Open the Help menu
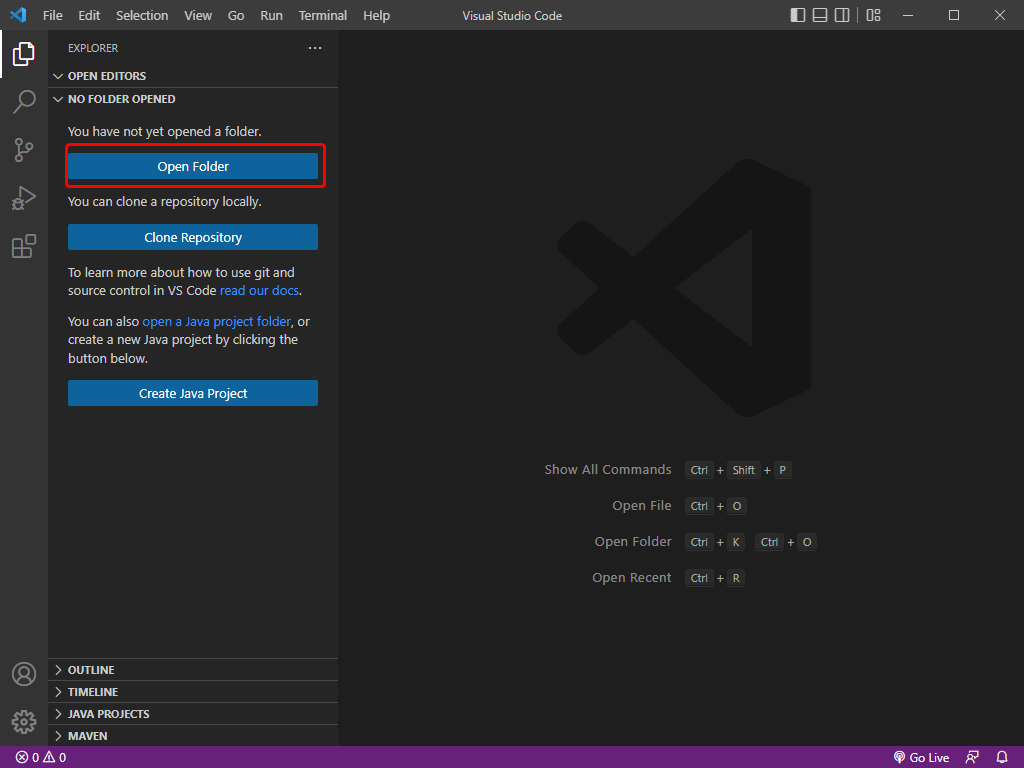1024x768 pixels. (376, 15)
